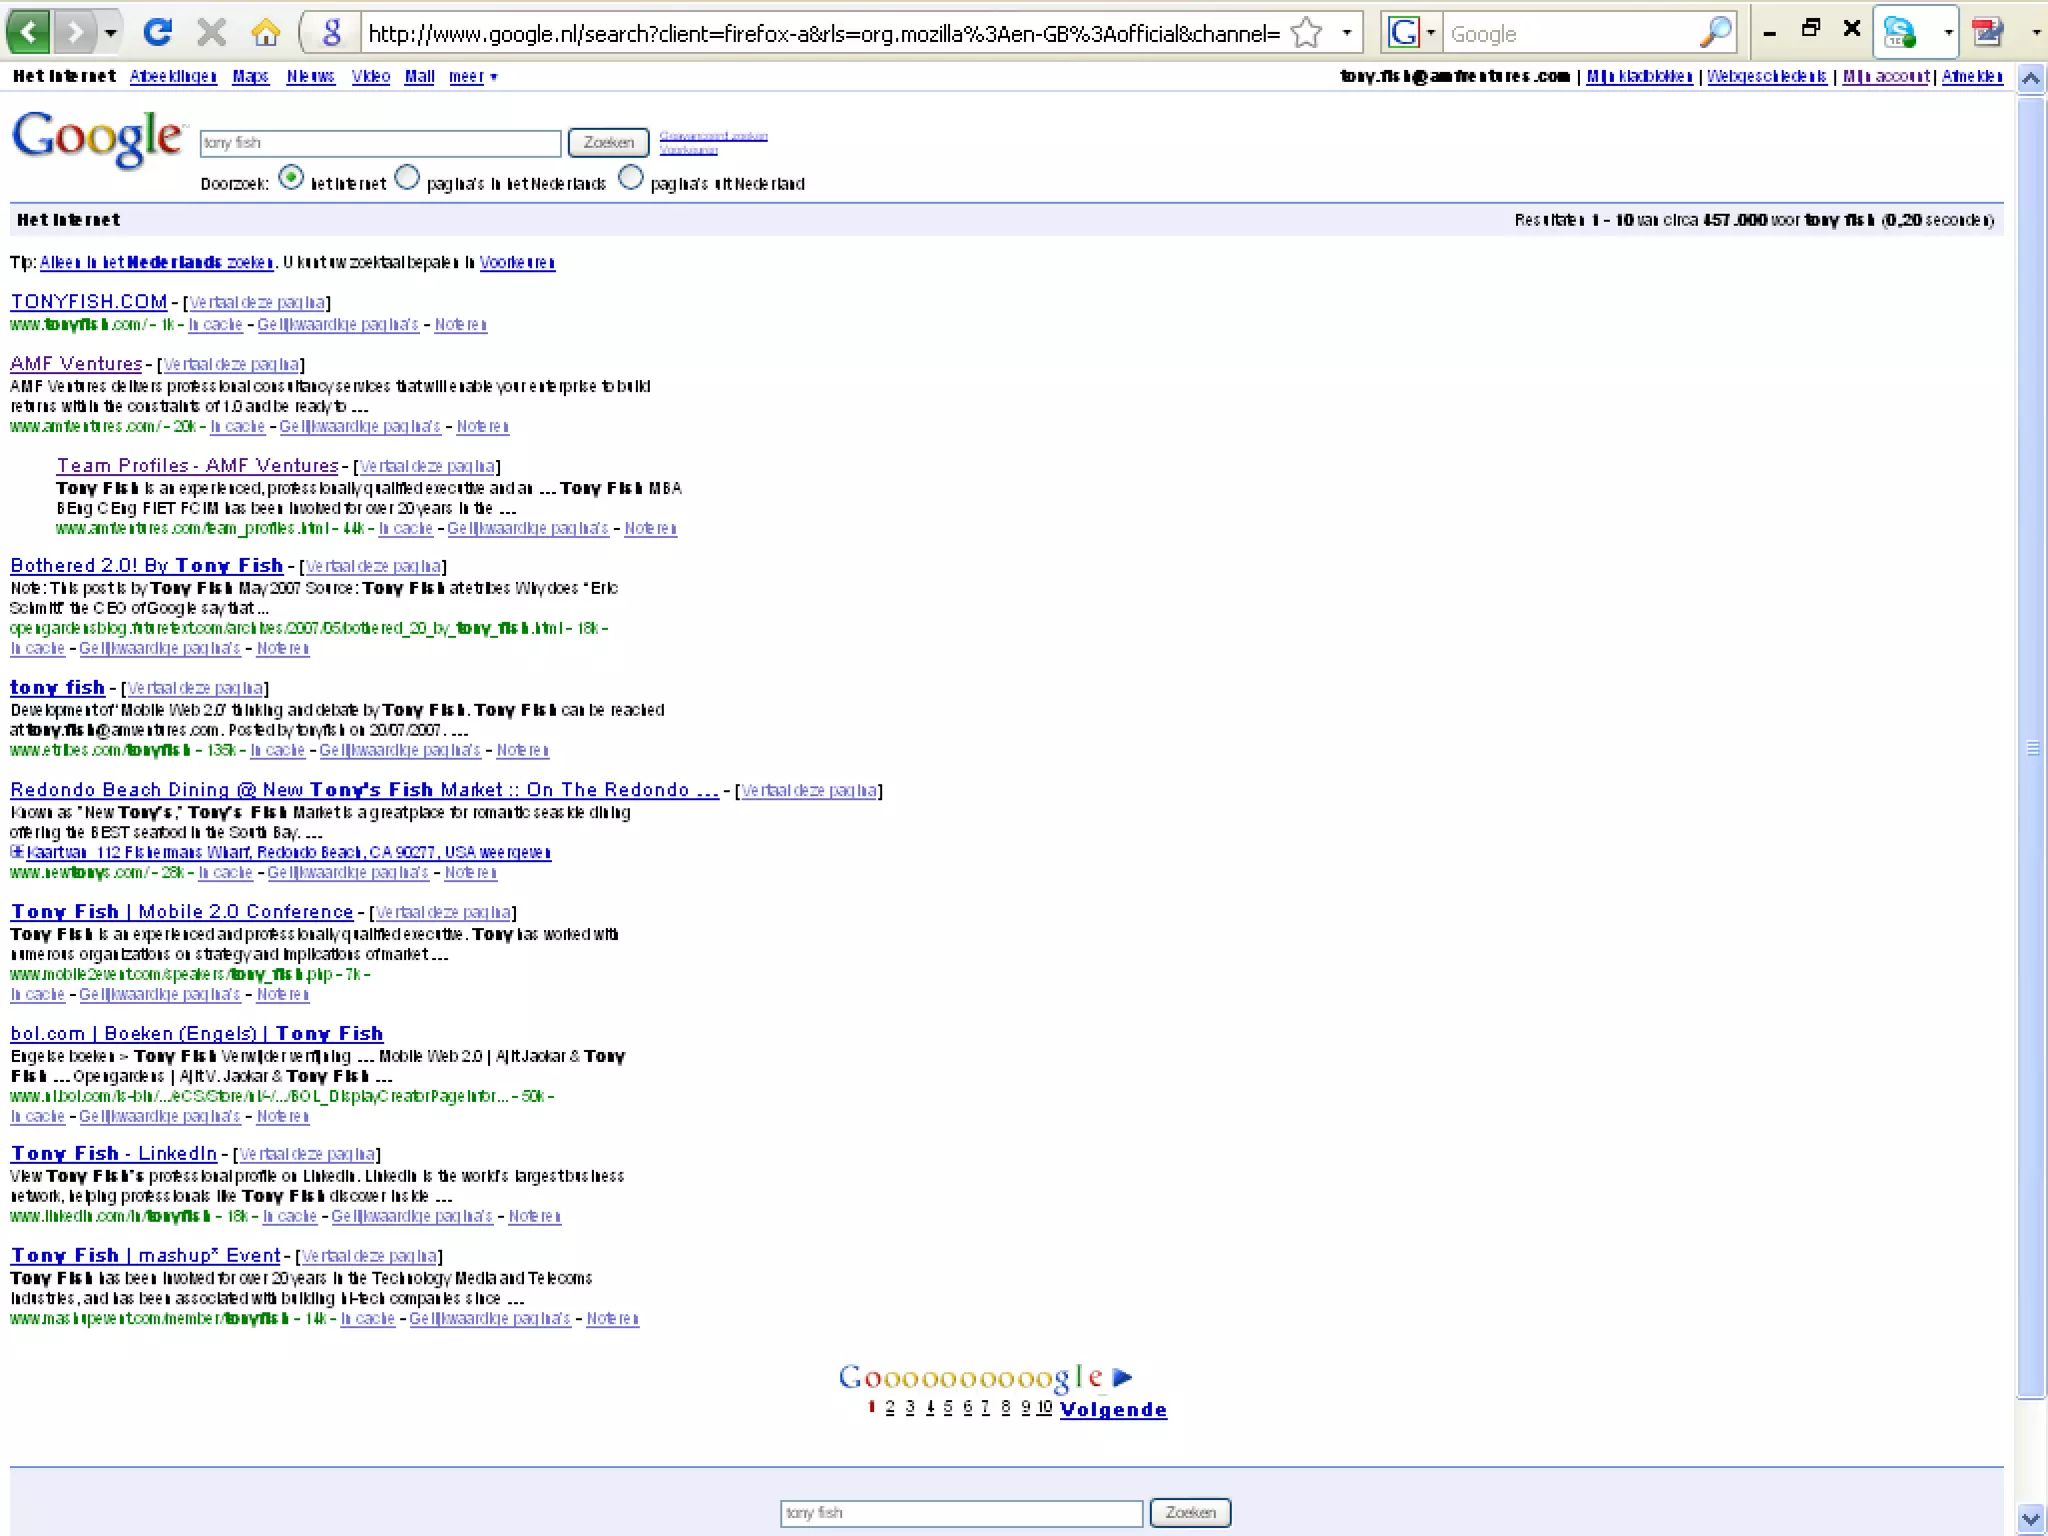The height and width of the screenshot is (1536, 2048).
Task: Click the vertical scrollbar thumb
Action: click(x=2031, y=747)
